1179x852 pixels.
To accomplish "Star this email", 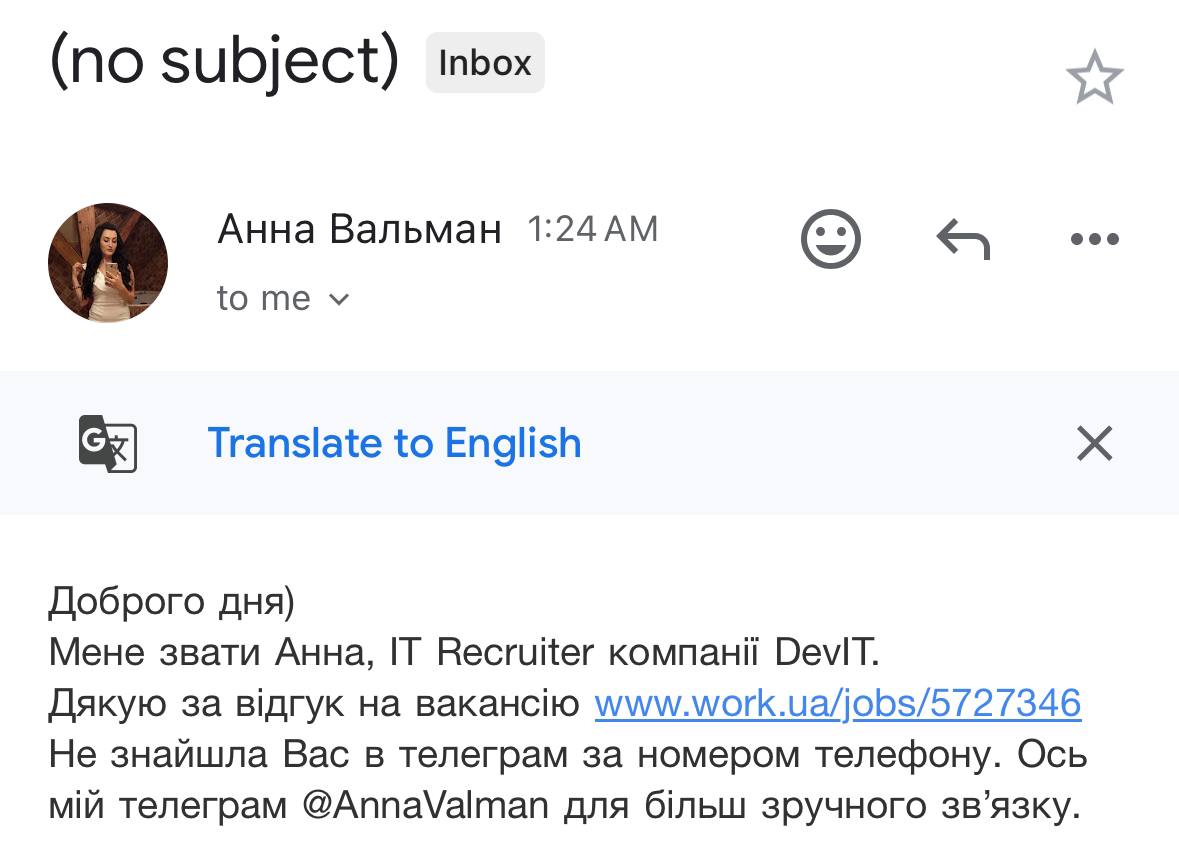I will pos(1094,79).
